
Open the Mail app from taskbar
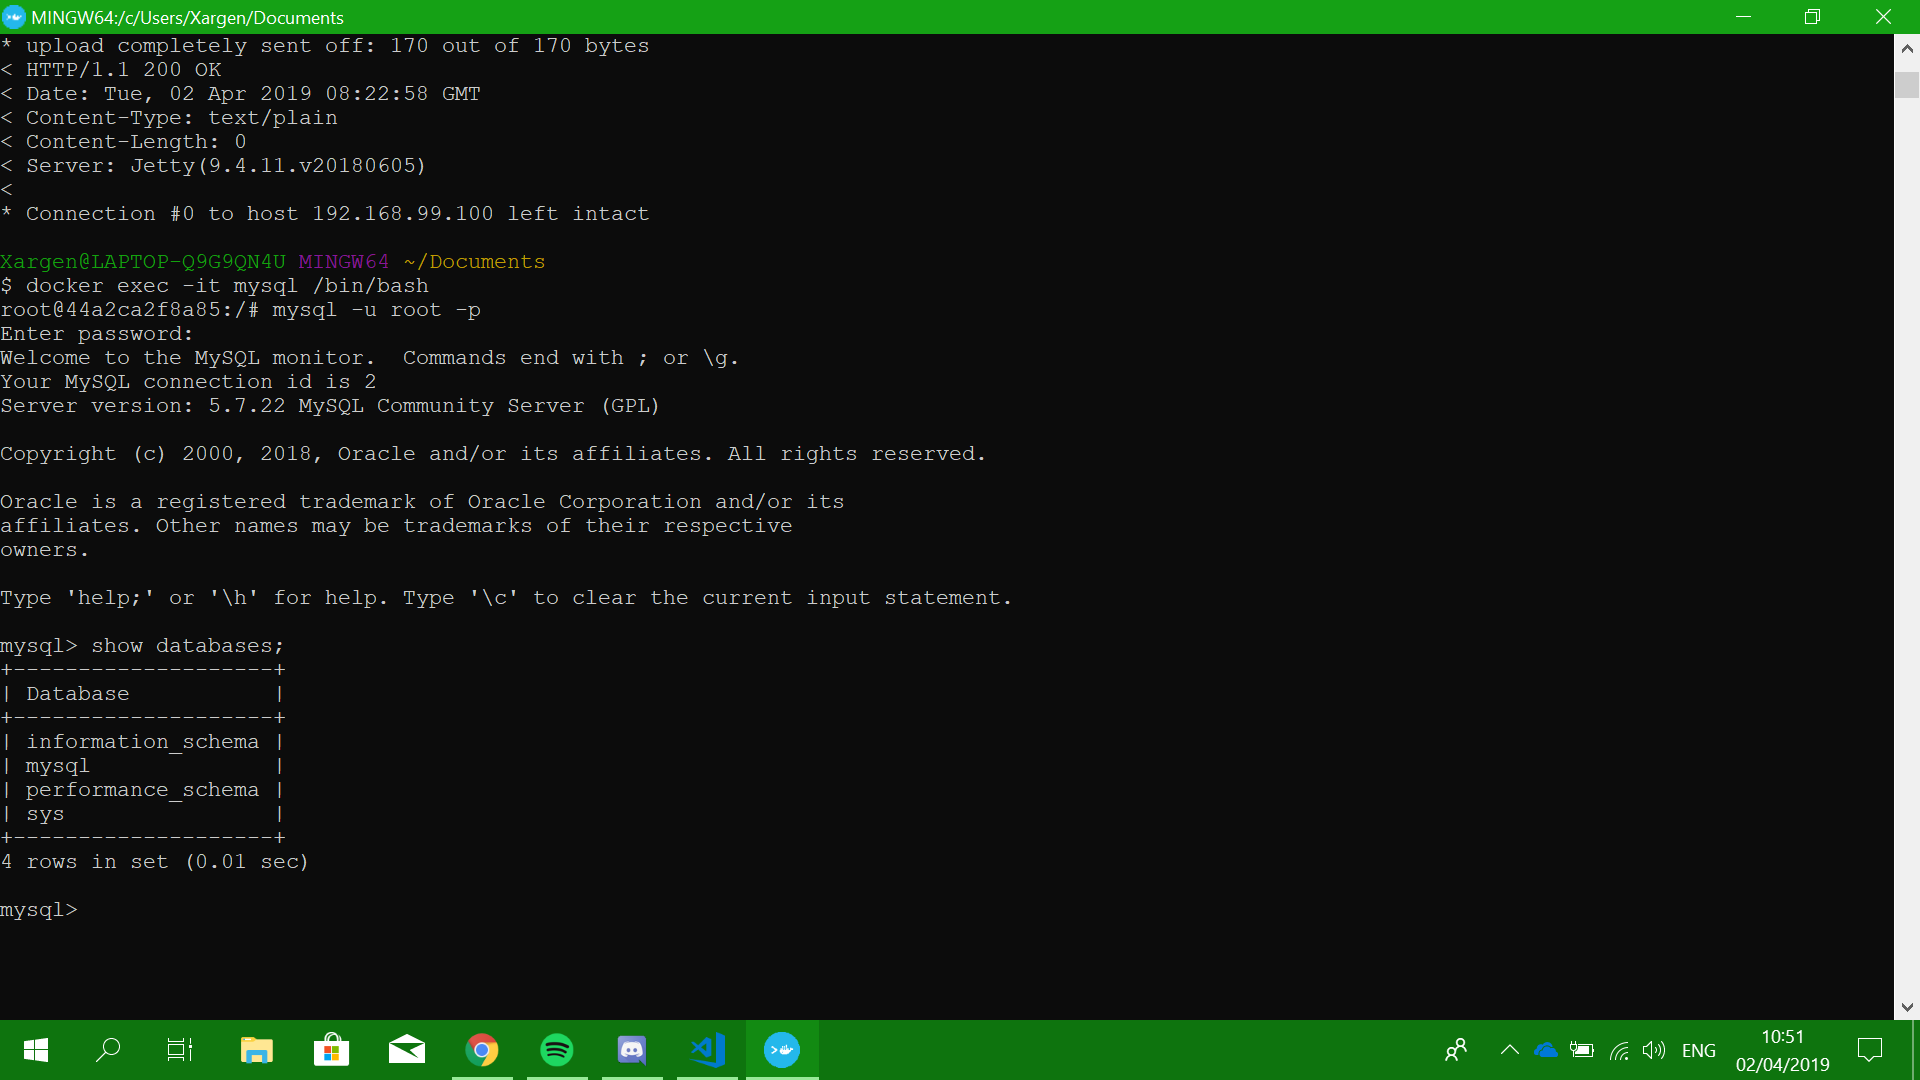pos(407,1050)
